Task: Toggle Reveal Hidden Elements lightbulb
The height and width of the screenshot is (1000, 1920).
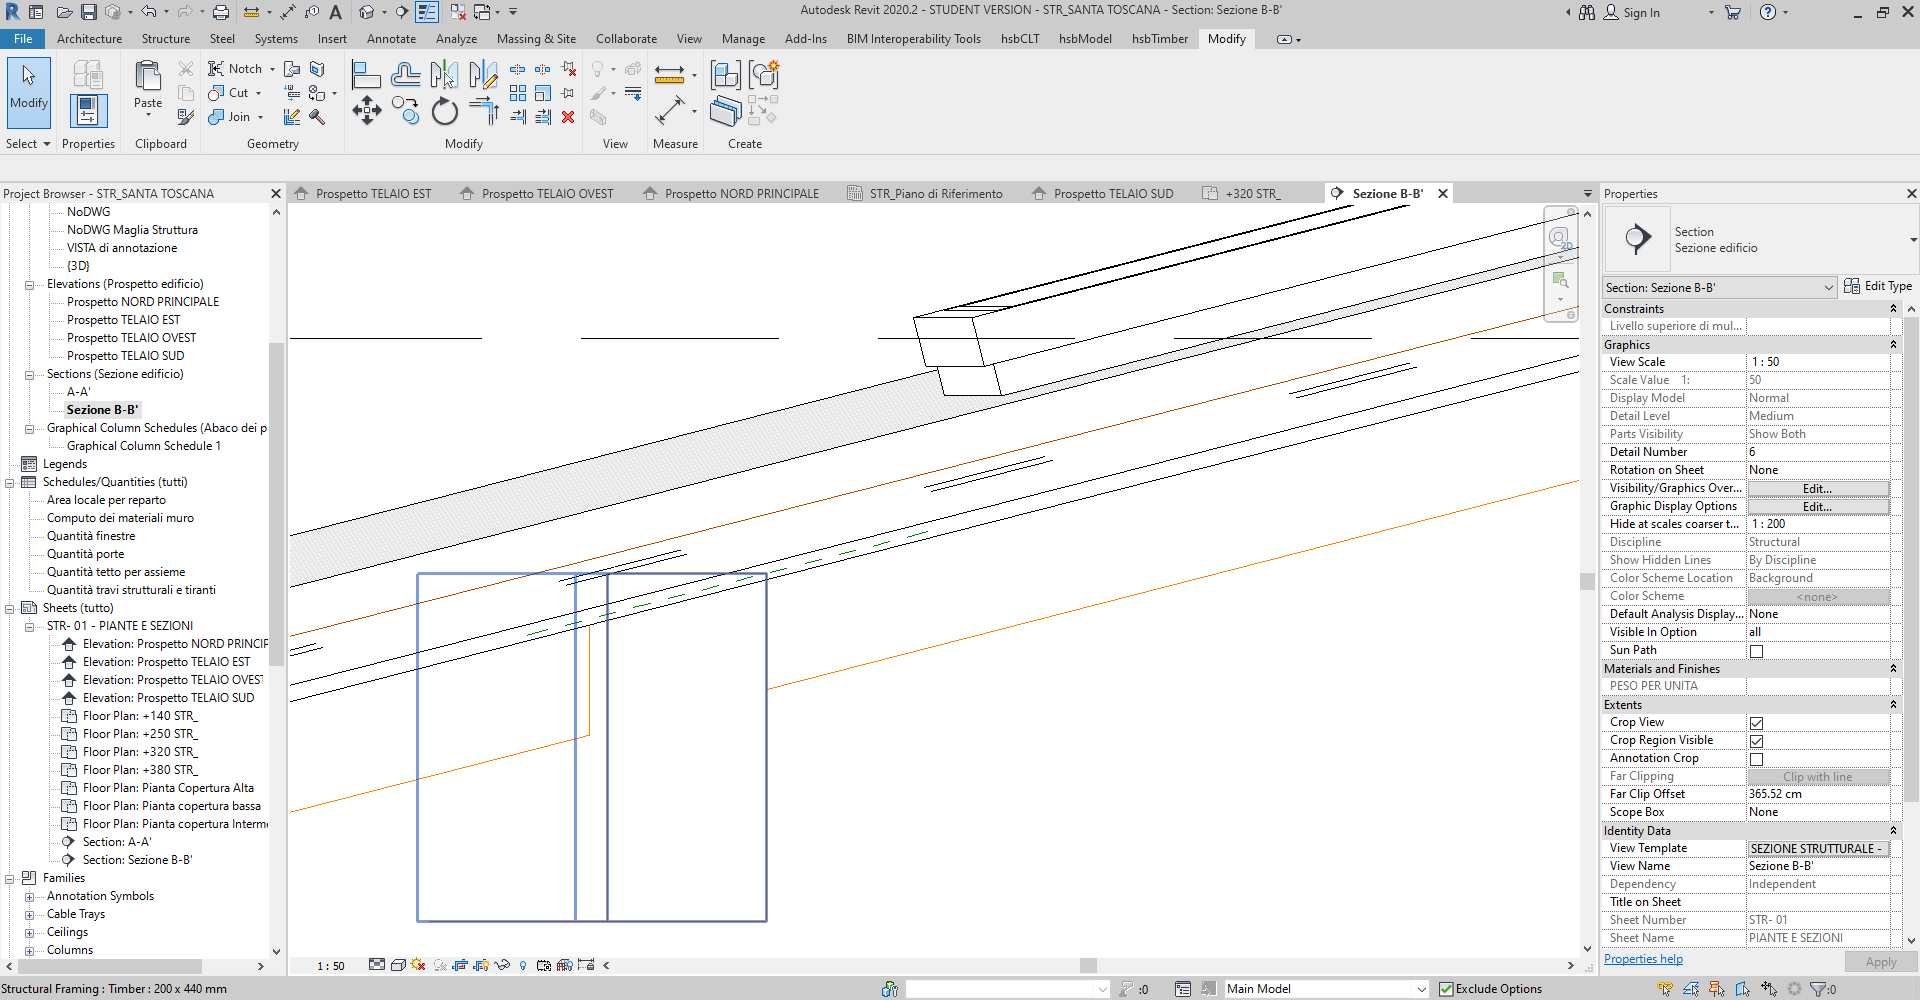Action: (x=522, y=966)
